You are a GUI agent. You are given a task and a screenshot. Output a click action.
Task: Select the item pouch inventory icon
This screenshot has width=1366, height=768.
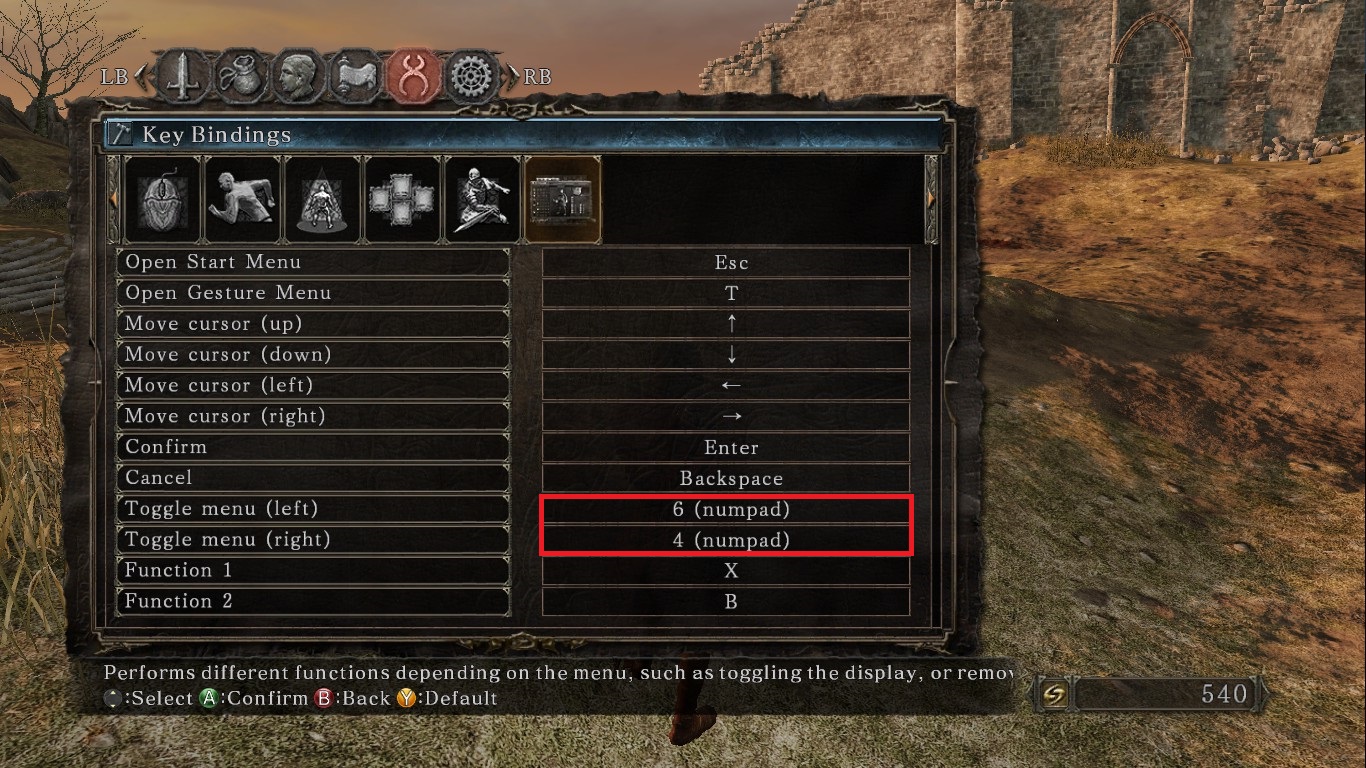pyautogui.click(x=240, y=76)
